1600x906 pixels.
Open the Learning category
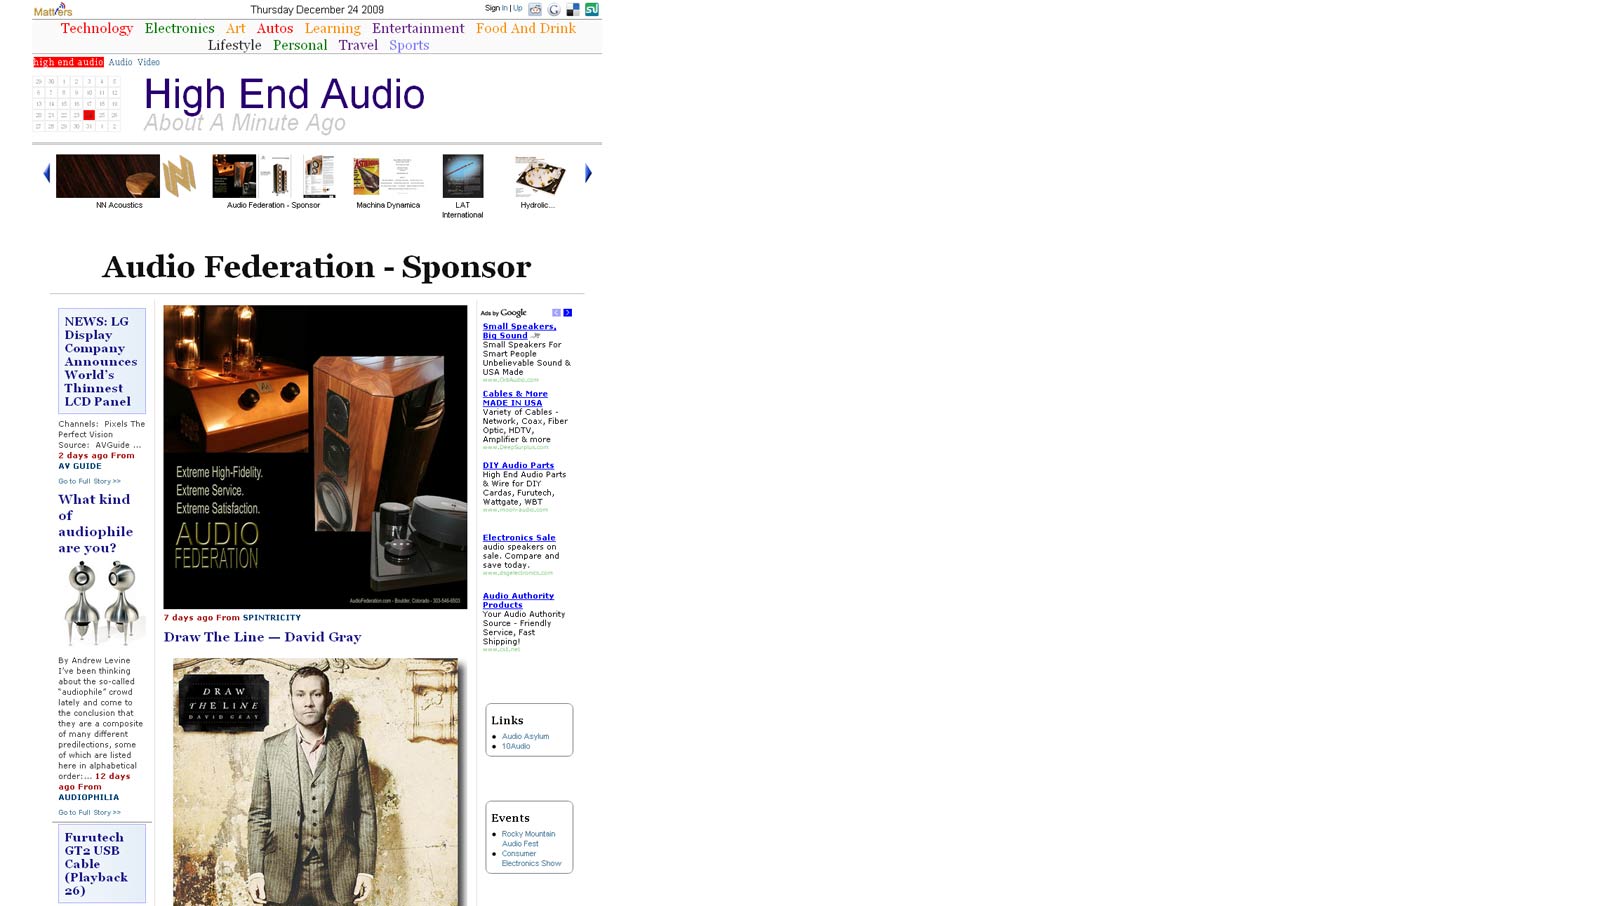click(x=332, y=28)
